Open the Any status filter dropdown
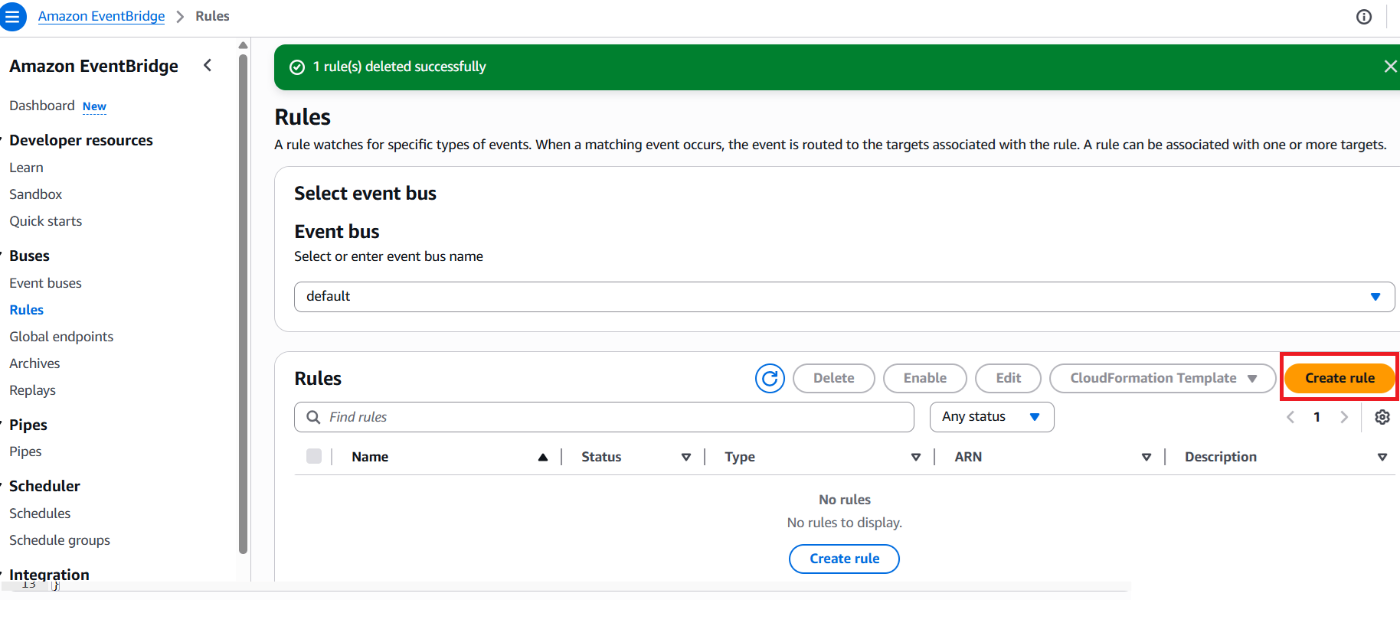Screen dimensions: 1400x629 click(x=992, y=417)
